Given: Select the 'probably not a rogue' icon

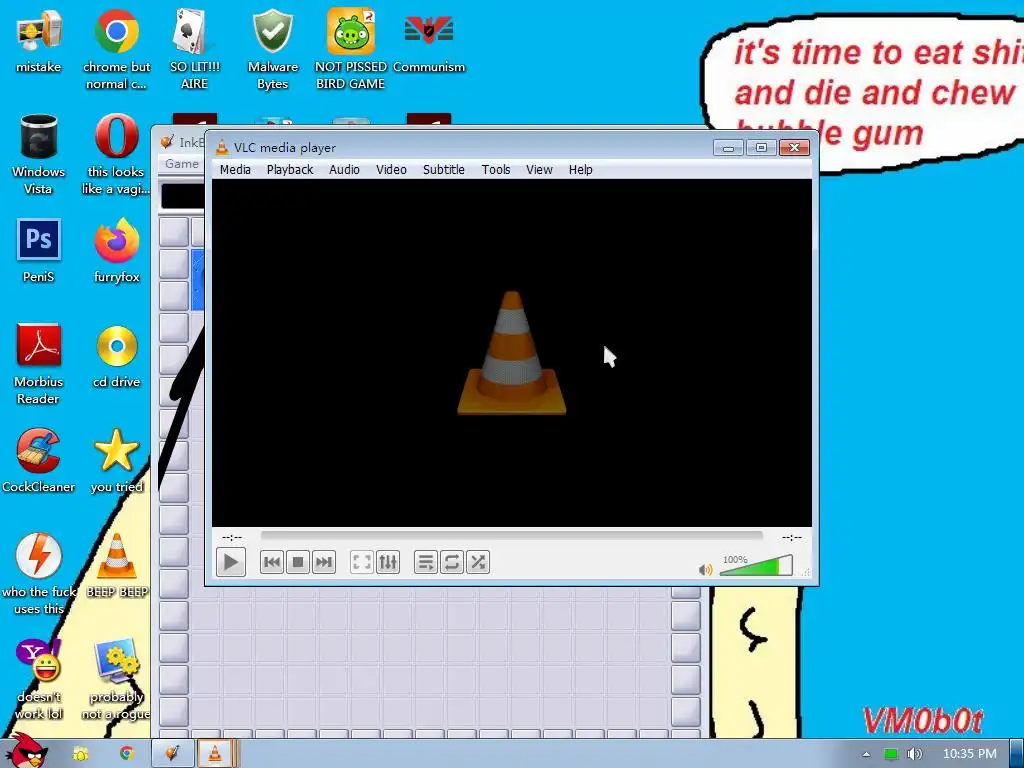Looking at the screenshot, I should (116, 679).
